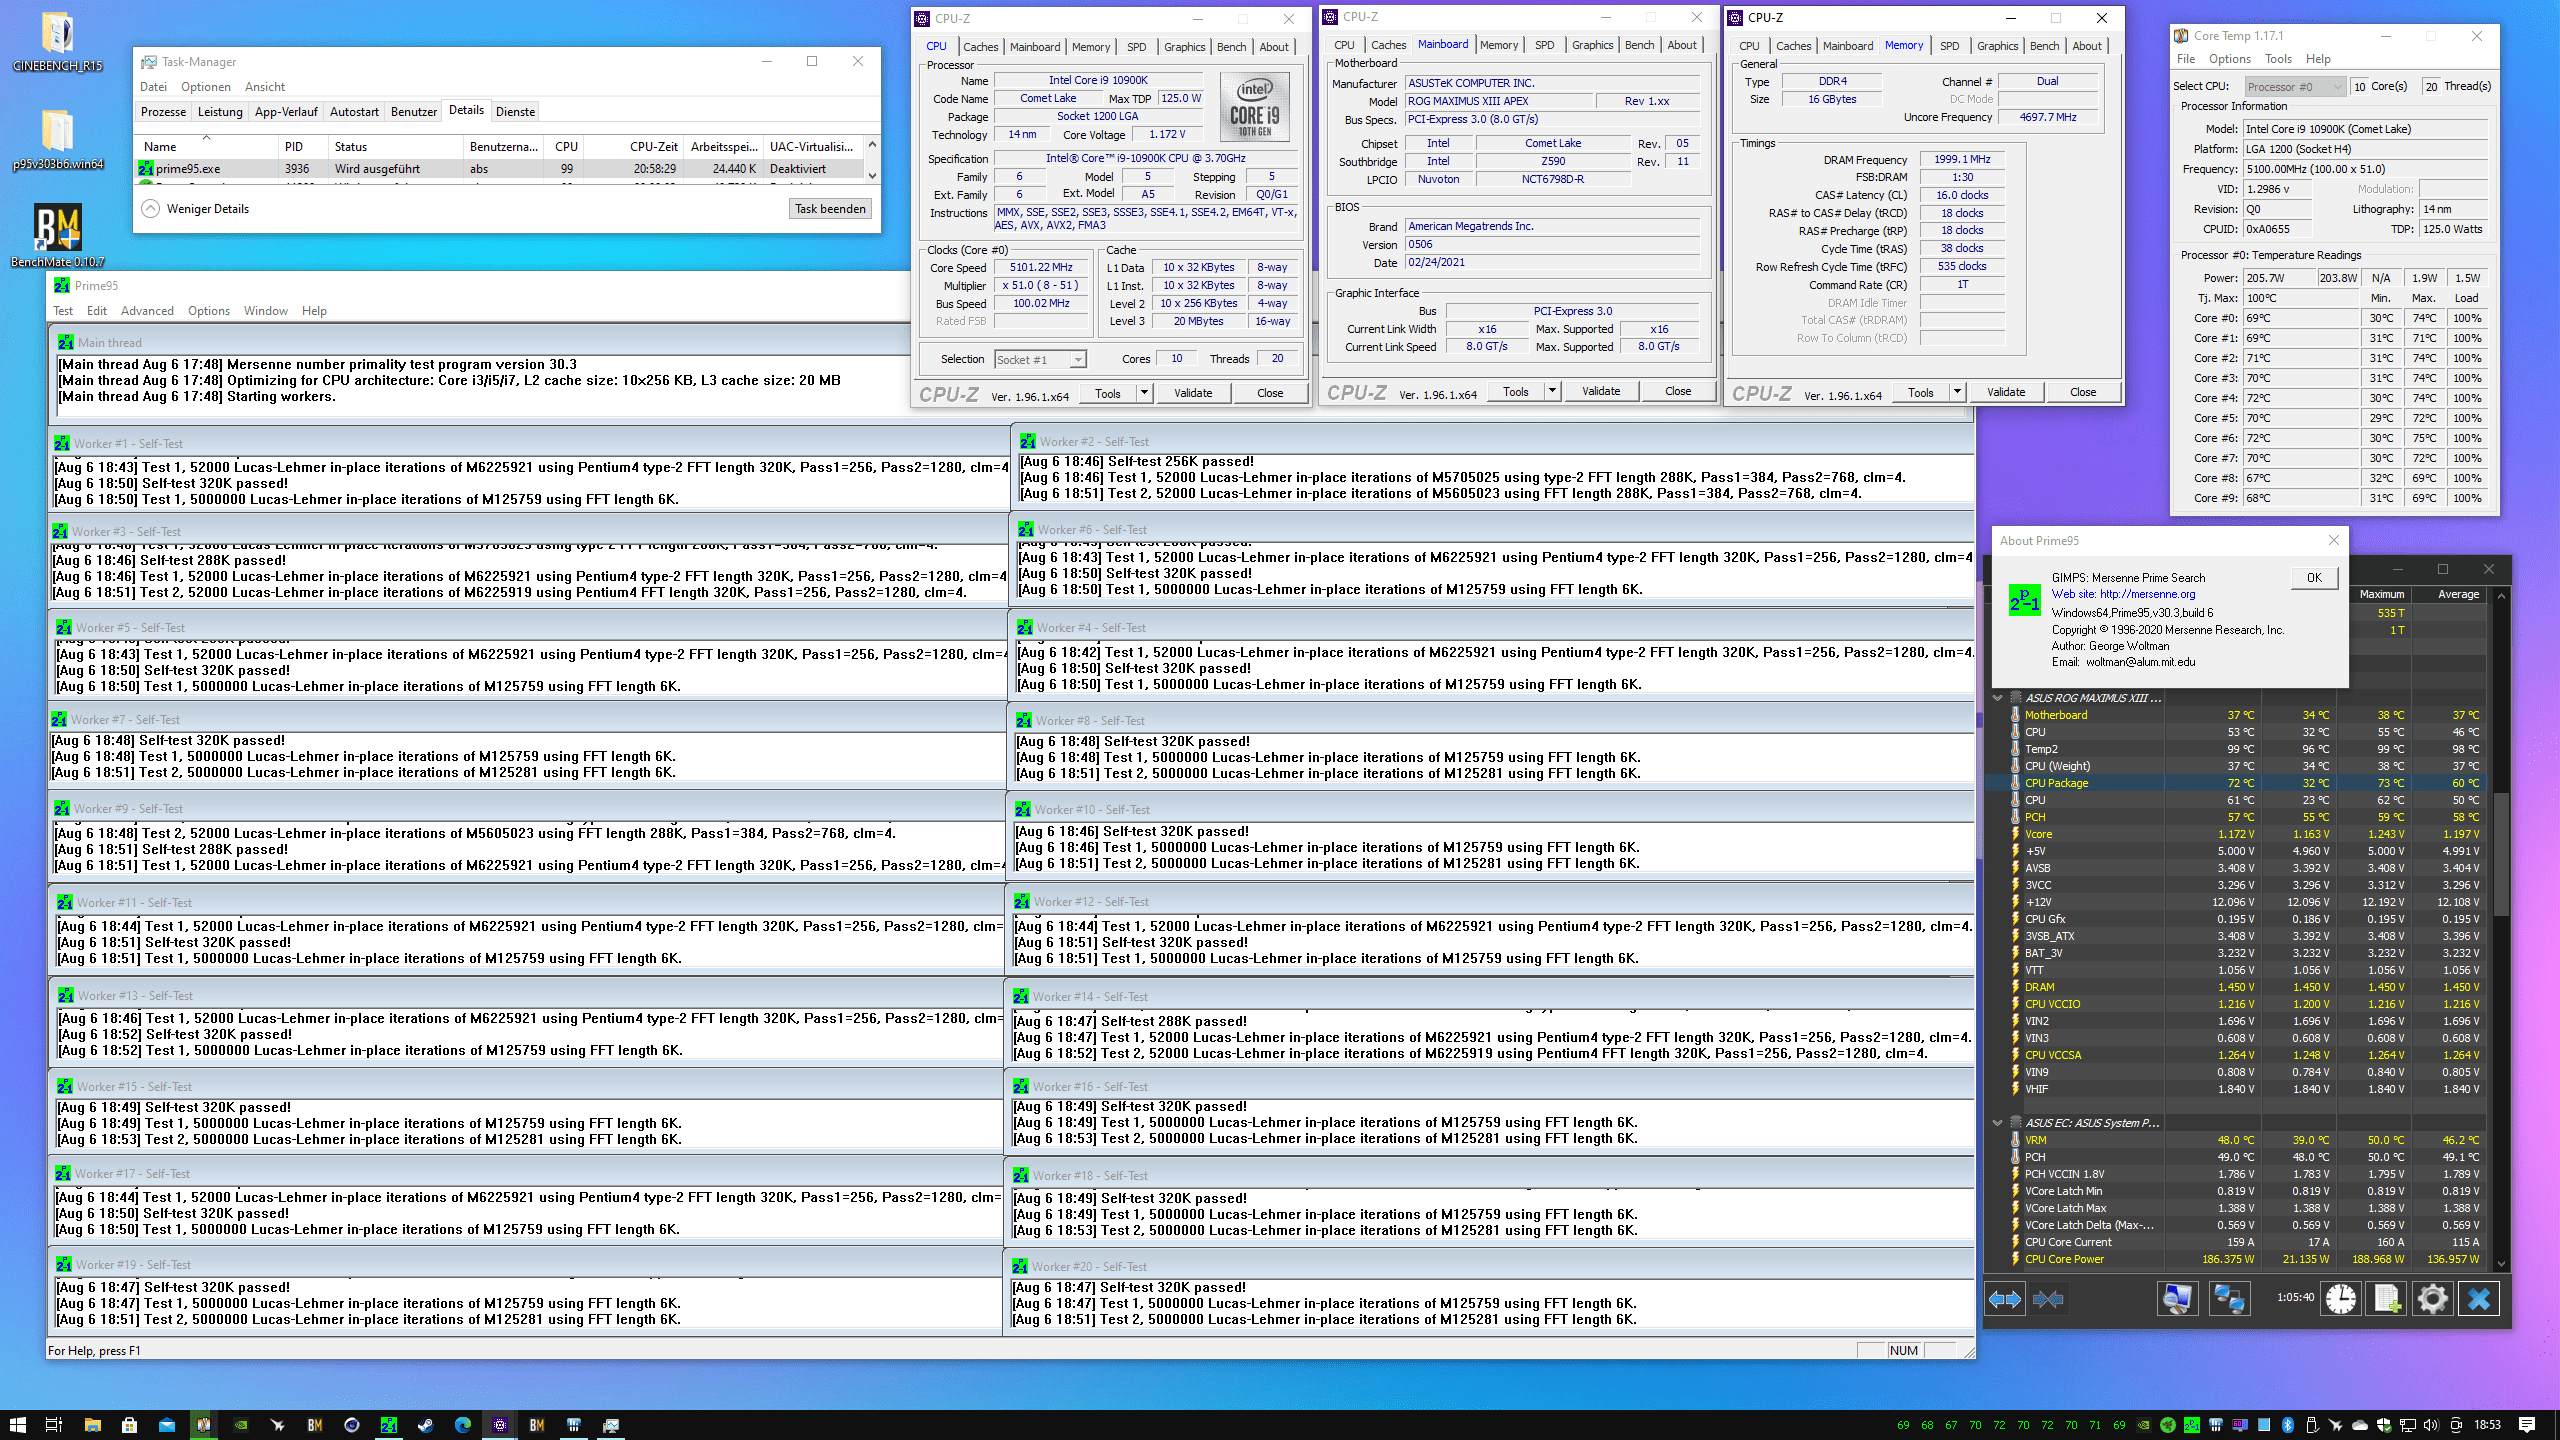This screenshot has height=1440, width=2560.
Task: Click HWiNFO shrink-columns arrows icon
Action: click(2048, 1299)
